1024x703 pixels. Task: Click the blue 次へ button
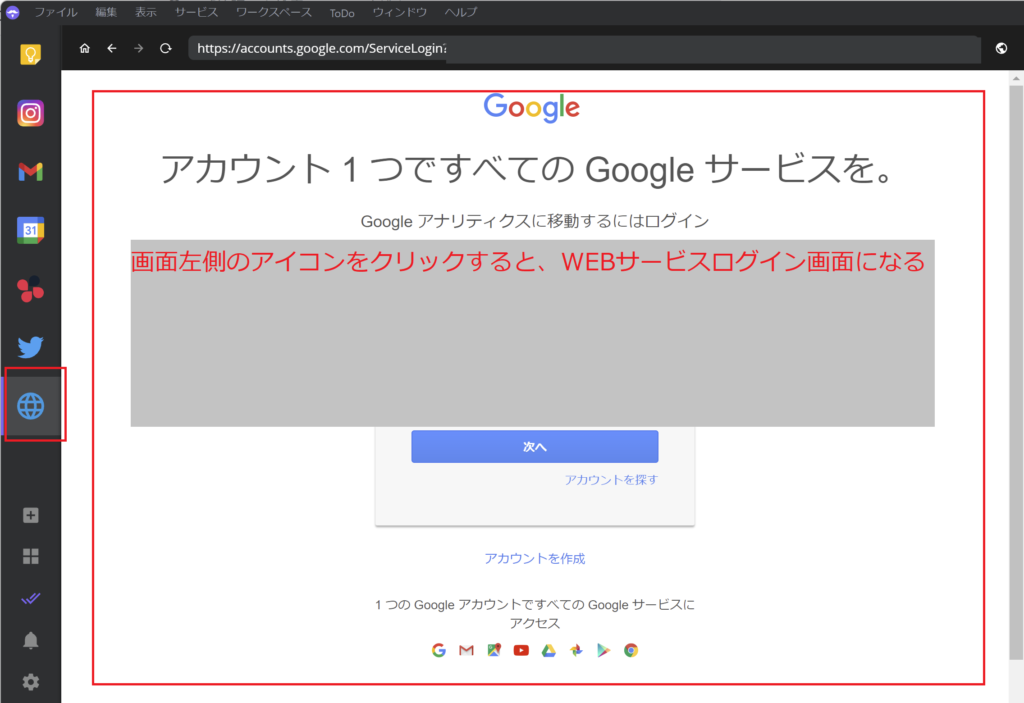pyautogui.click(x=535, y=446)
